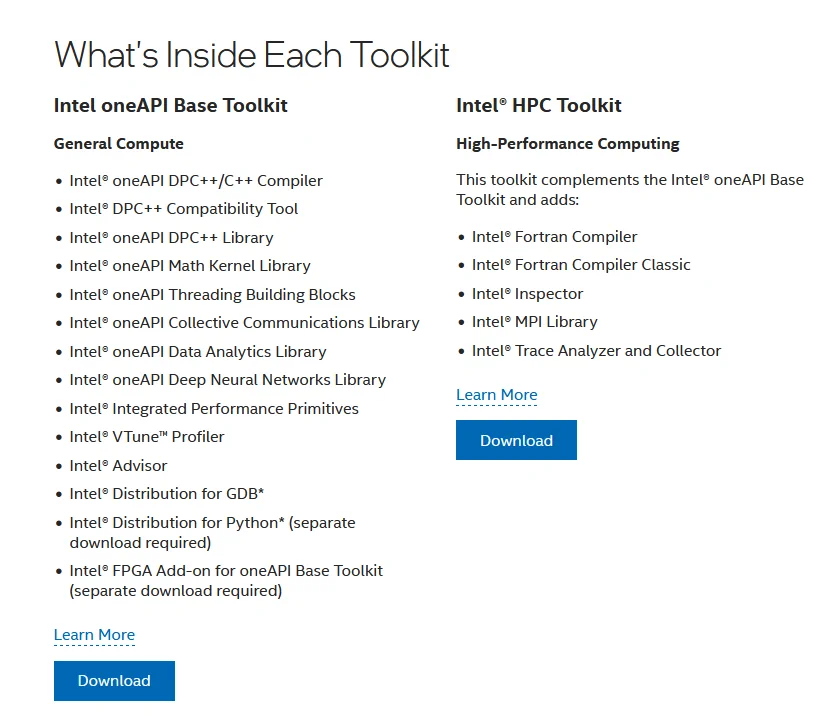
Task: Click 'Intel oneAPI Math Kernel Library' item
Action: point(190,266)
